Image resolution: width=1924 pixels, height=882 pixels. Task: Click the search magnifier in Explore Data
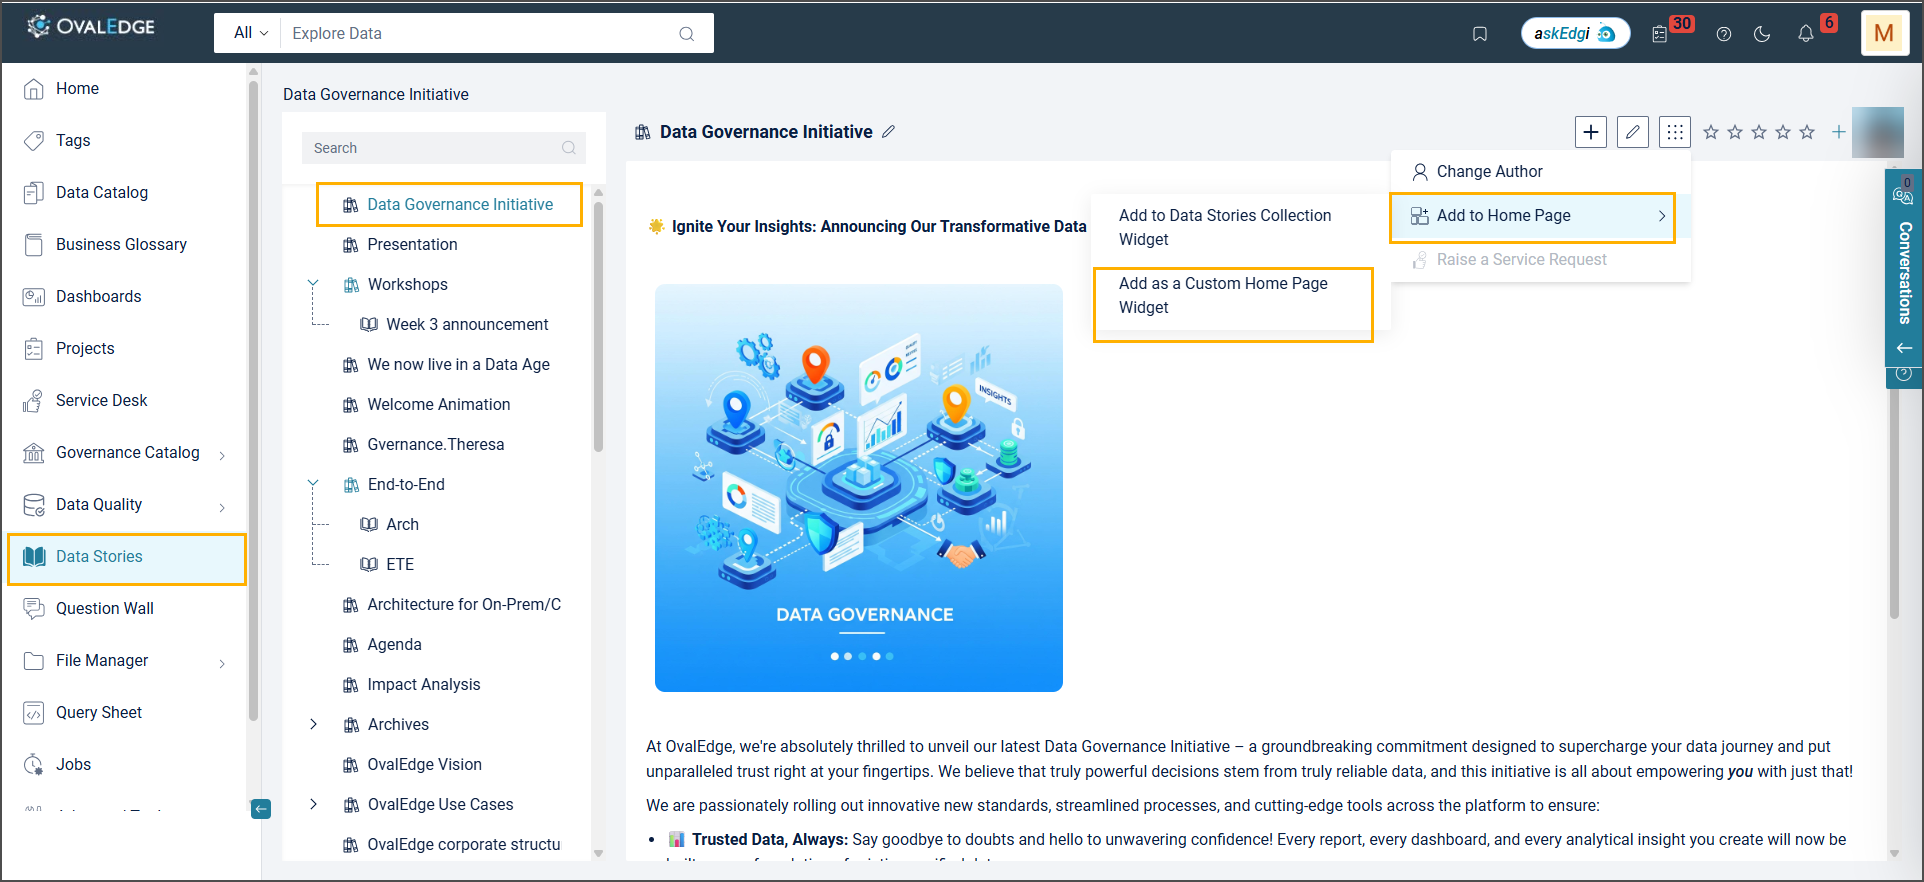pyautogui.click(x=687, y=33)
